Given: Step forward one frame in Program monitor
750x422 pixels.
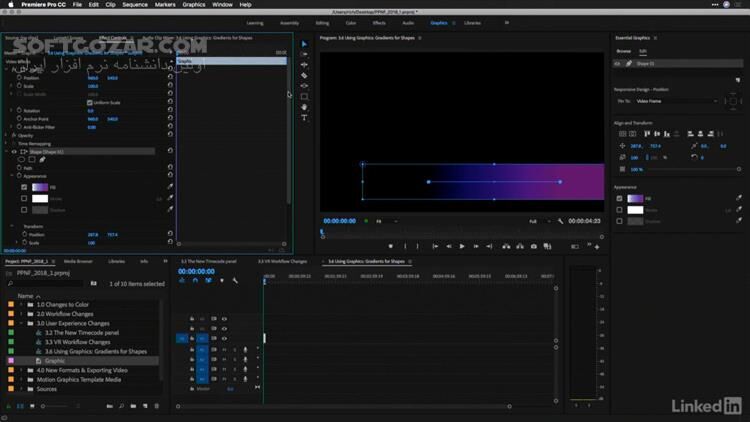Looking at the screenshot, I should 476,246.
